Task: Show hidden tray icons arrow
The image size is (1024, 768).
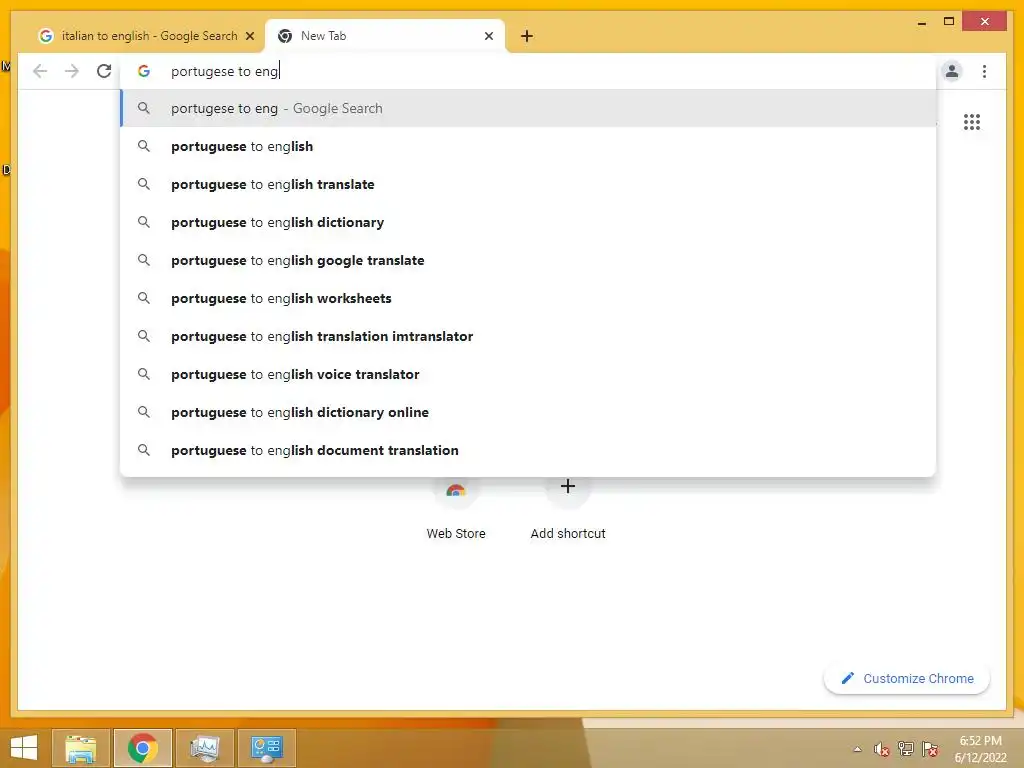Action: click(x=857, y=749)
